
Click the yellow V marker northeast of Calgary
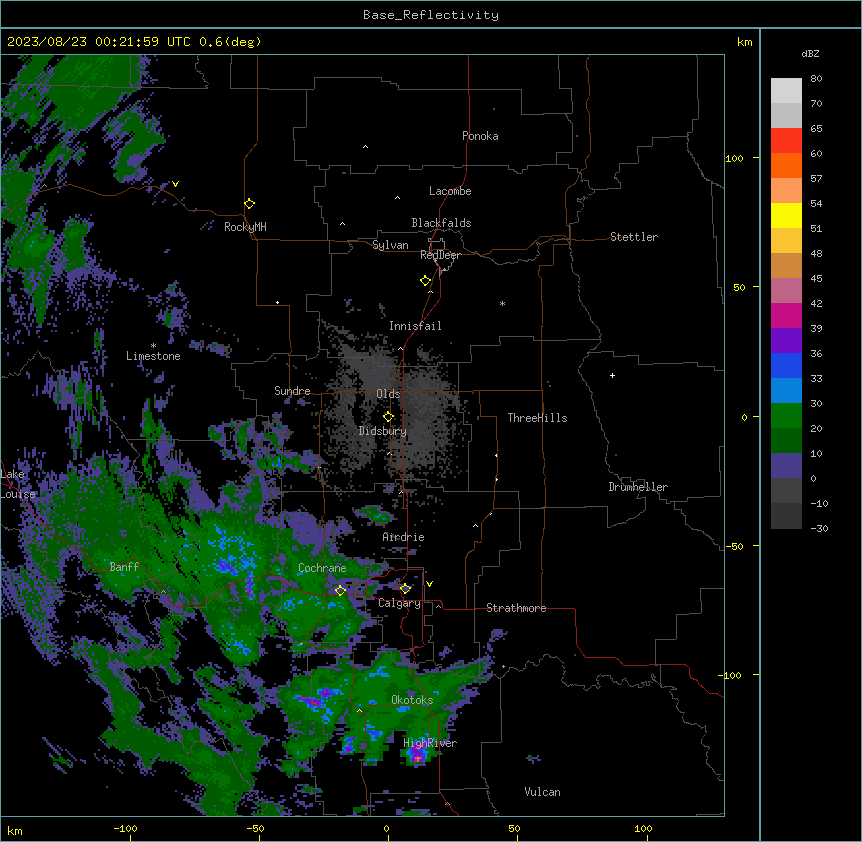429,584
